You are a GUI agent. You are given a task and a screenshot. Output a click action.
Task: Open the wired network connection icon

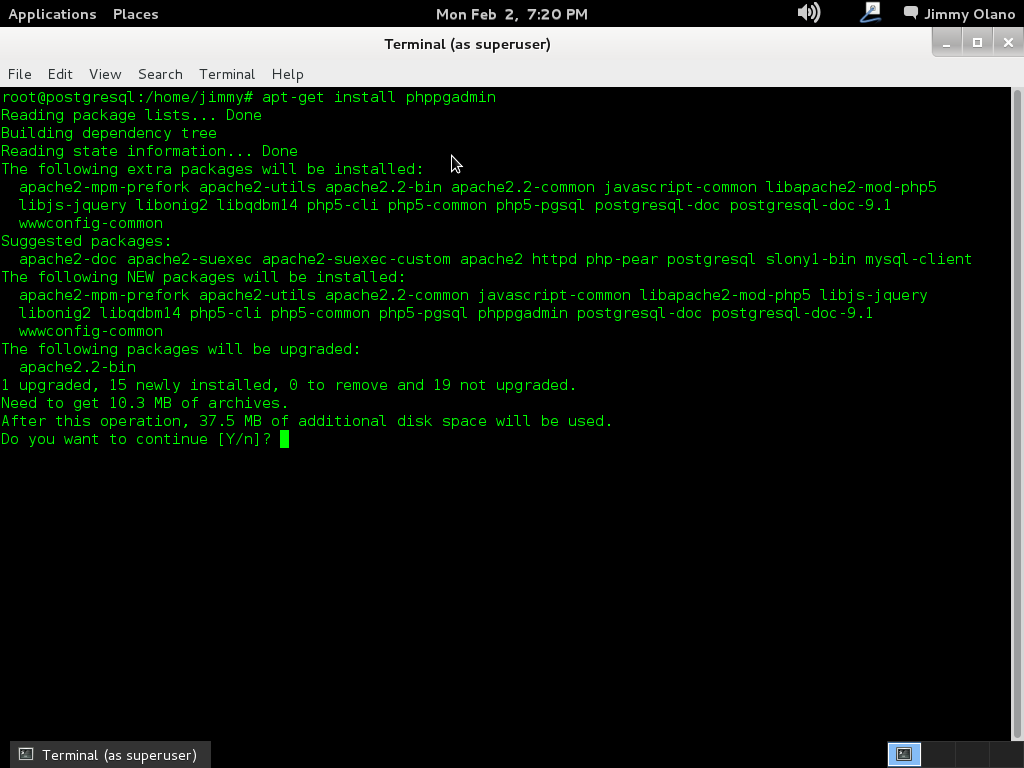pos(870,13)
